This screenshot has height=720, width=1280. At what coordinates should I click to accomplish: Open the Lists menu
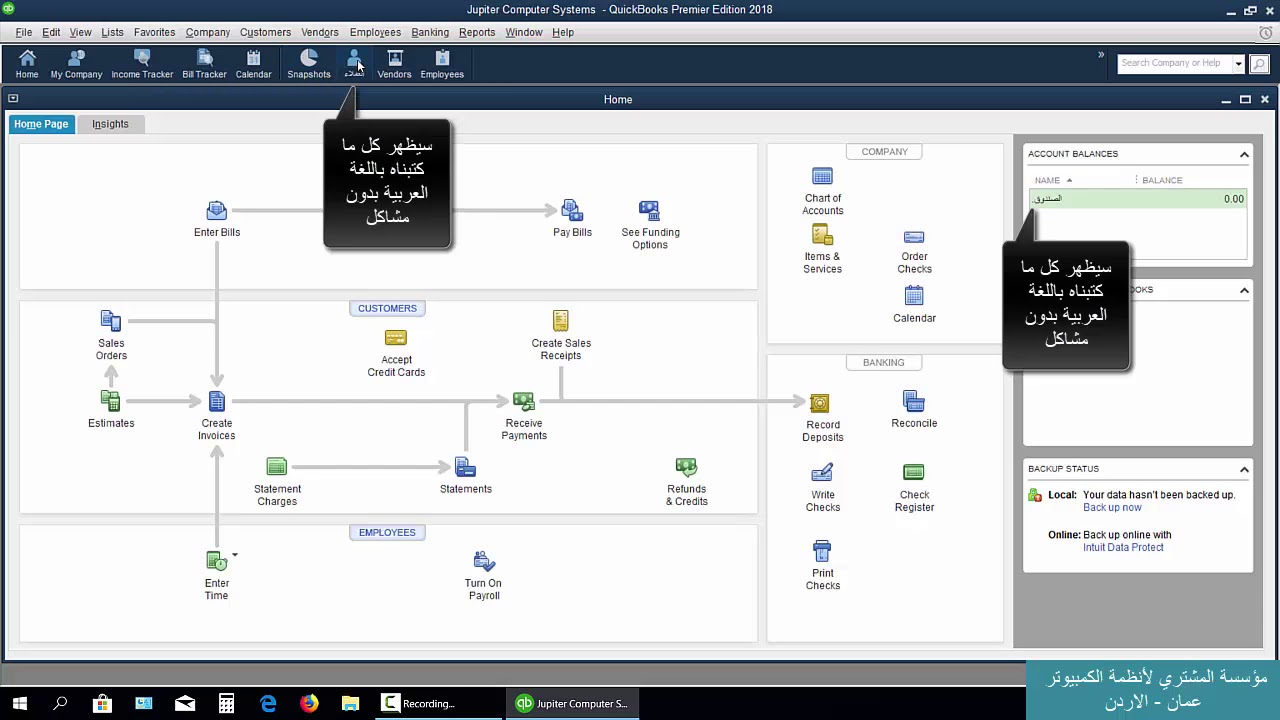[x=112, y=32]
